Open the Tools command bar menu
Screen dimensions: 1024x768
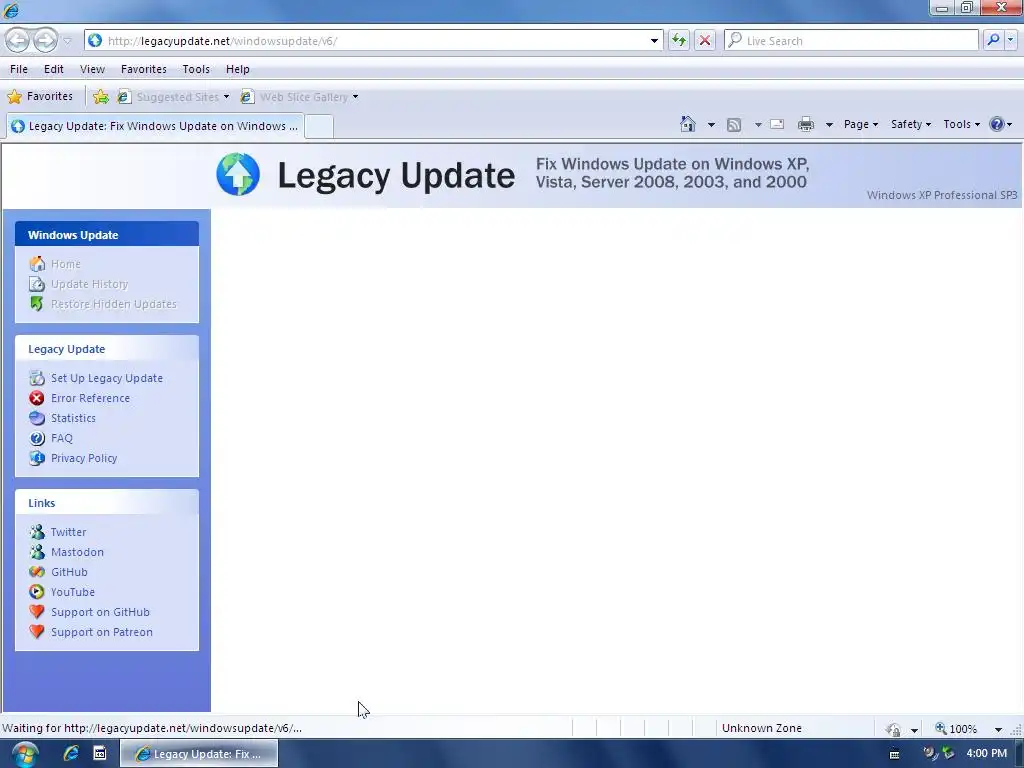961,124
